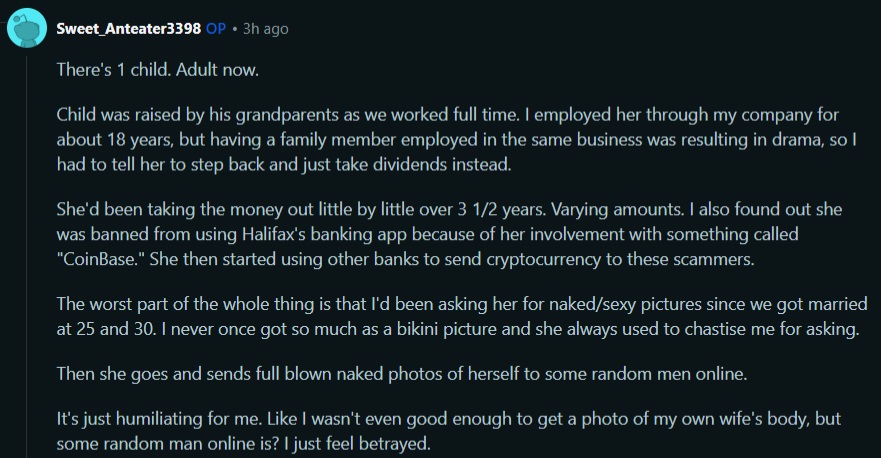Open the Sweet_Anteater3398 avatar icon
The height and width of the screenshot is (458, 881).
click(26, 28)
